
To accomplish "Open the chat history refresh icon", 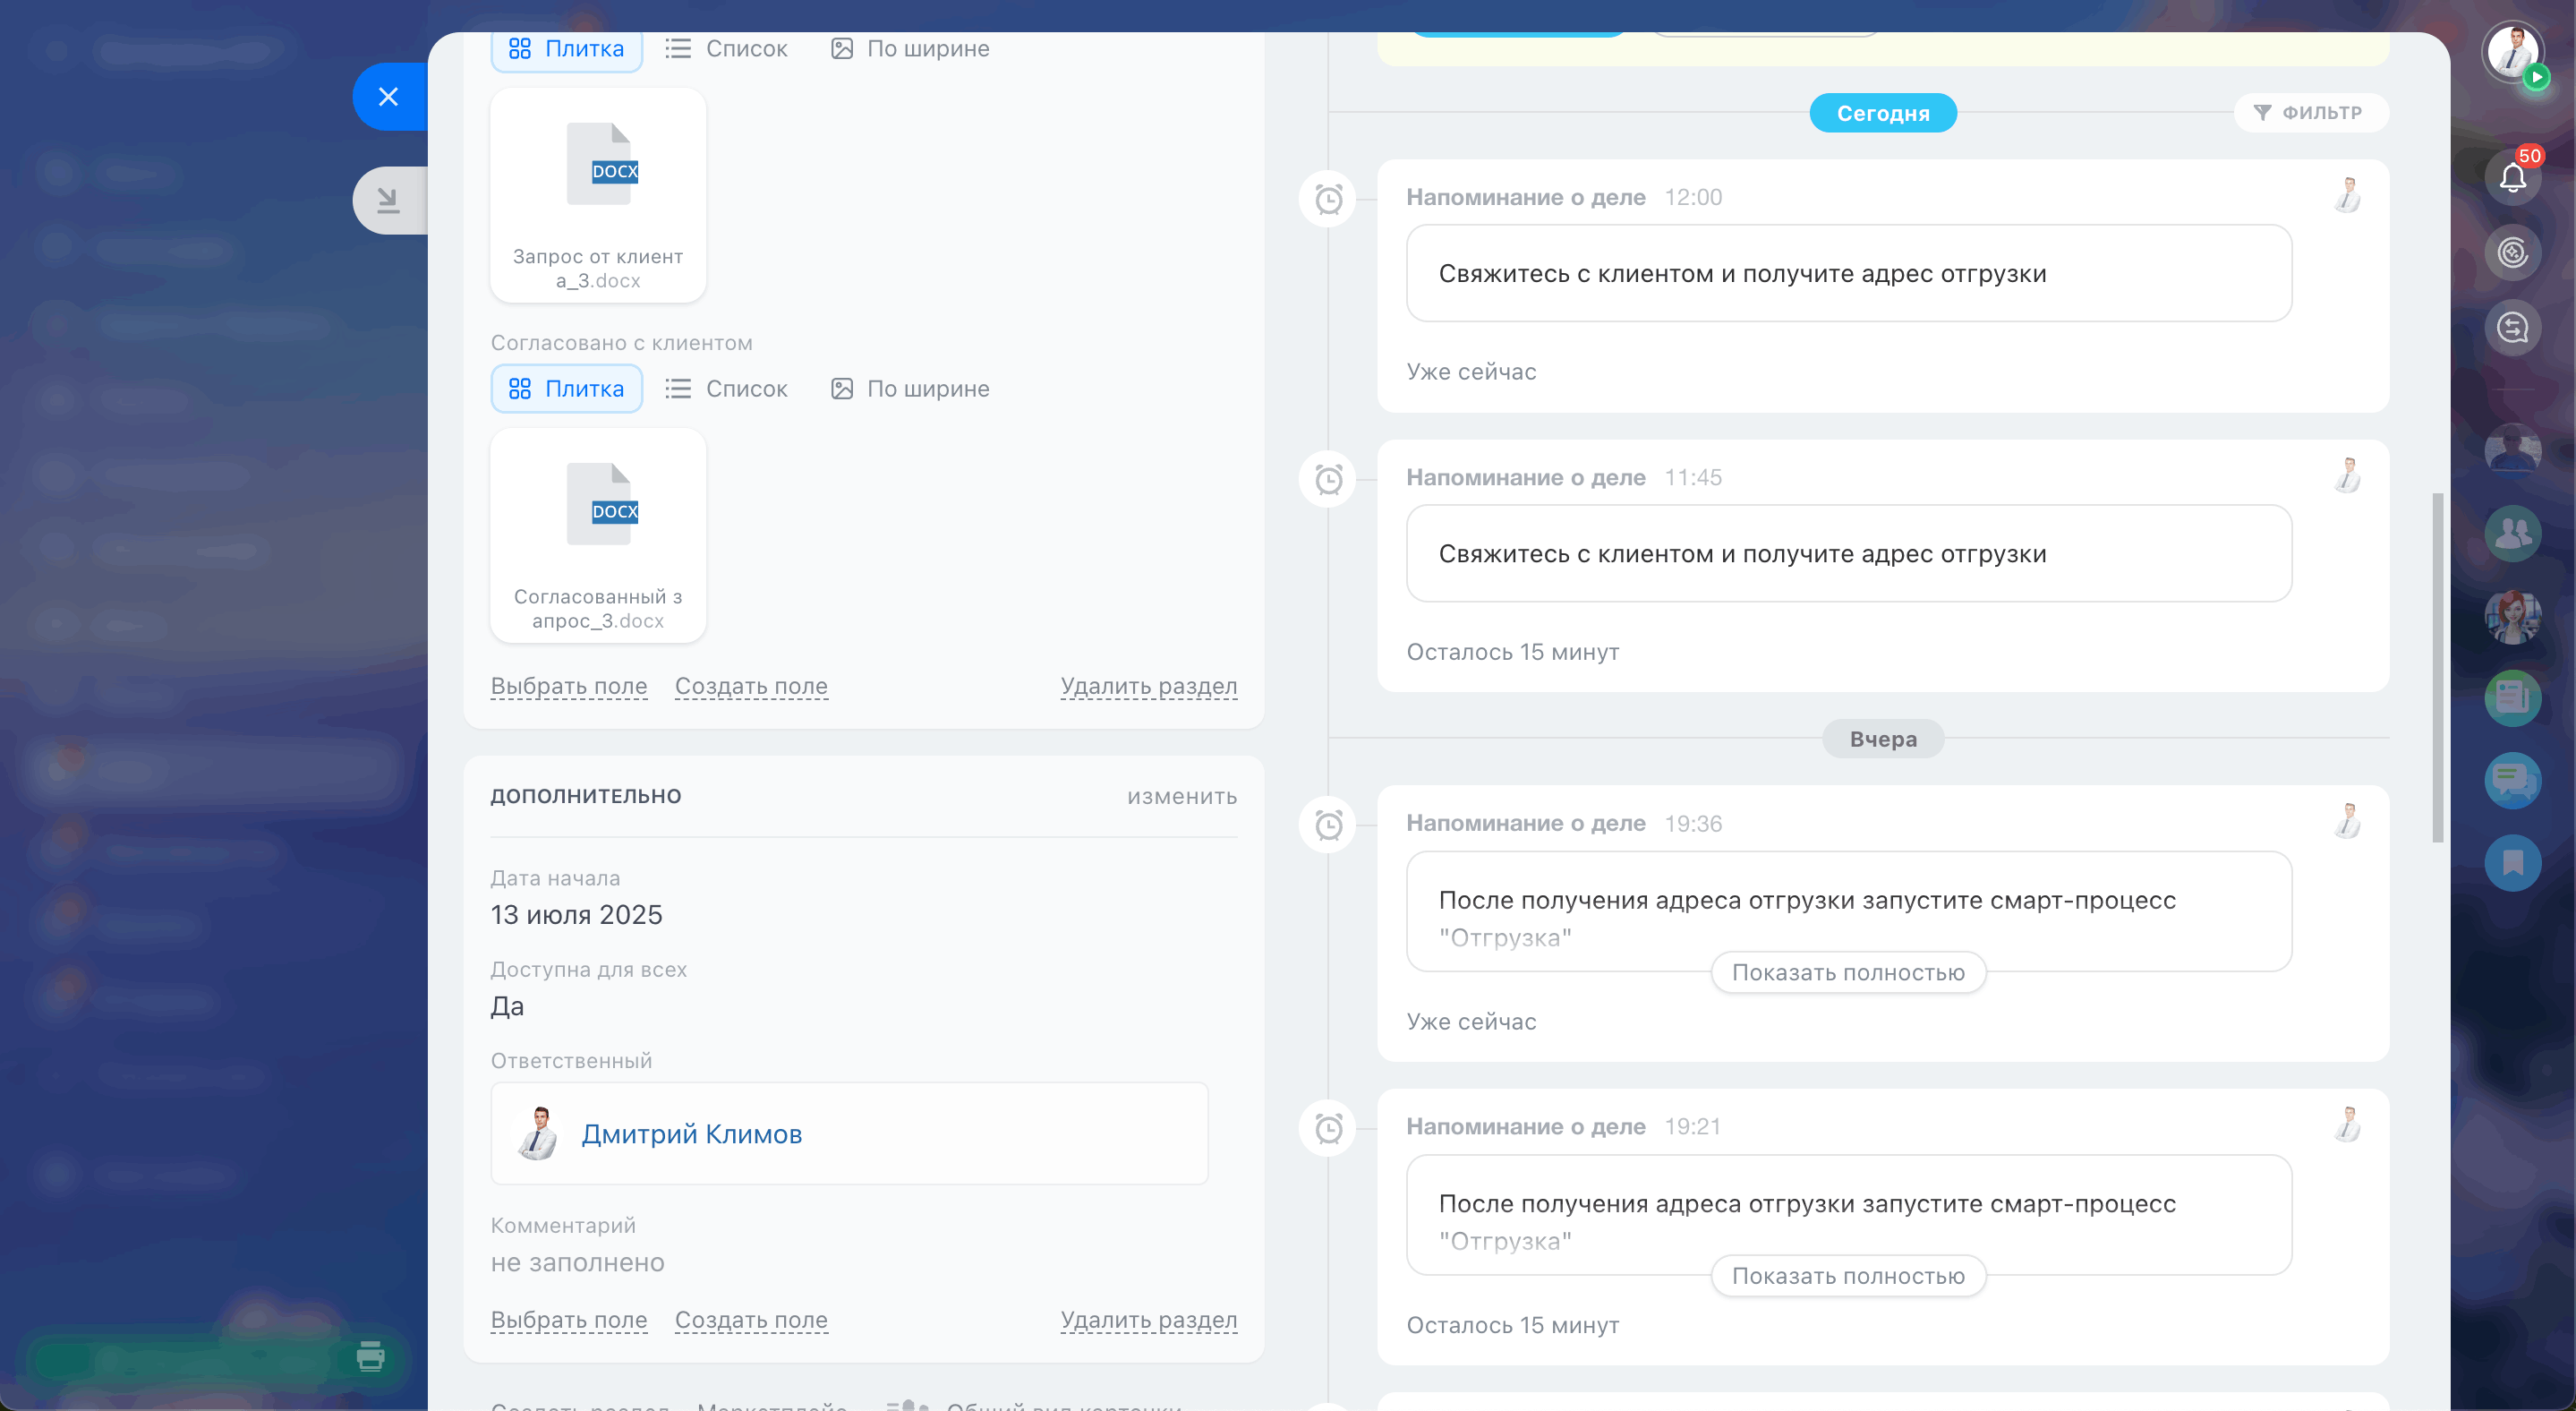I will 2512,327.
